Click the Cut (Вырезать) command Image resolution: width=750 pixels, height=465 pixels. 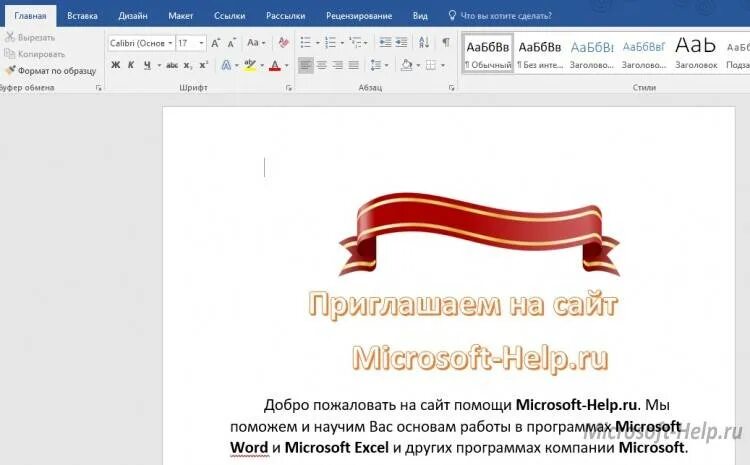click(x=30, y=37)
